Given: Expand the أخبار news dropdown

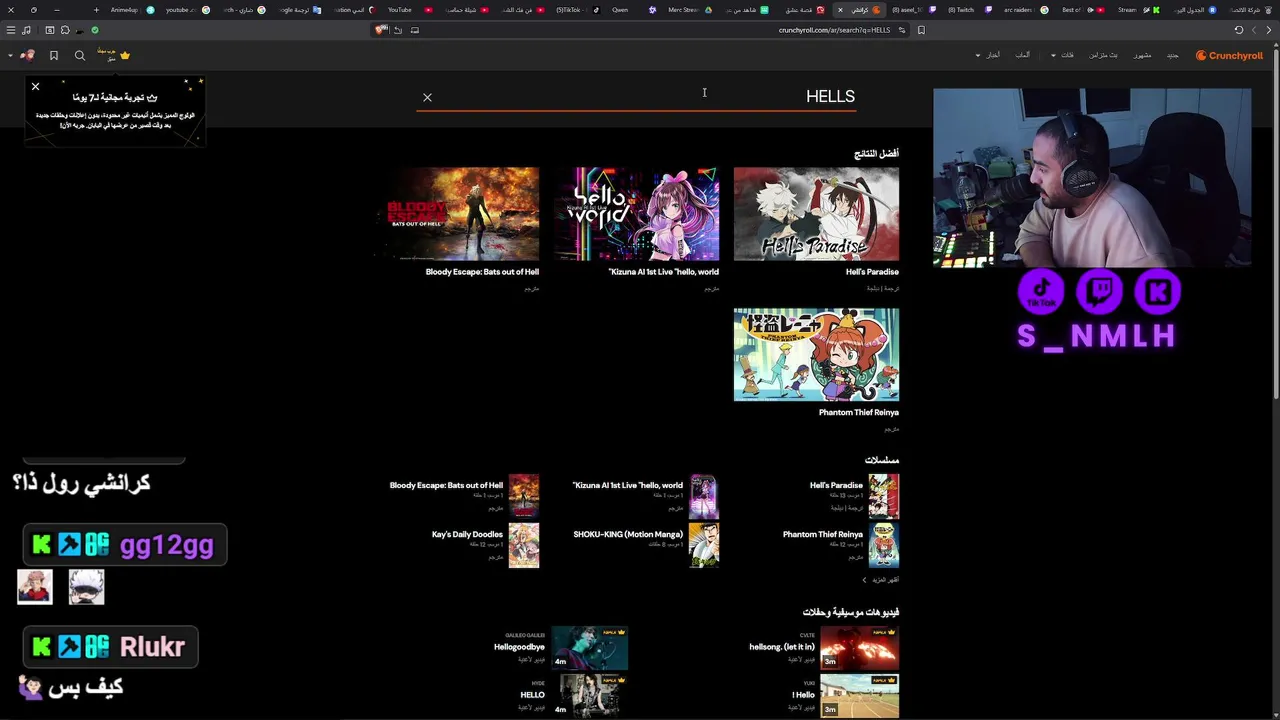Looking at the screenshot, I should pyautogui.click(x=988, y=56).
